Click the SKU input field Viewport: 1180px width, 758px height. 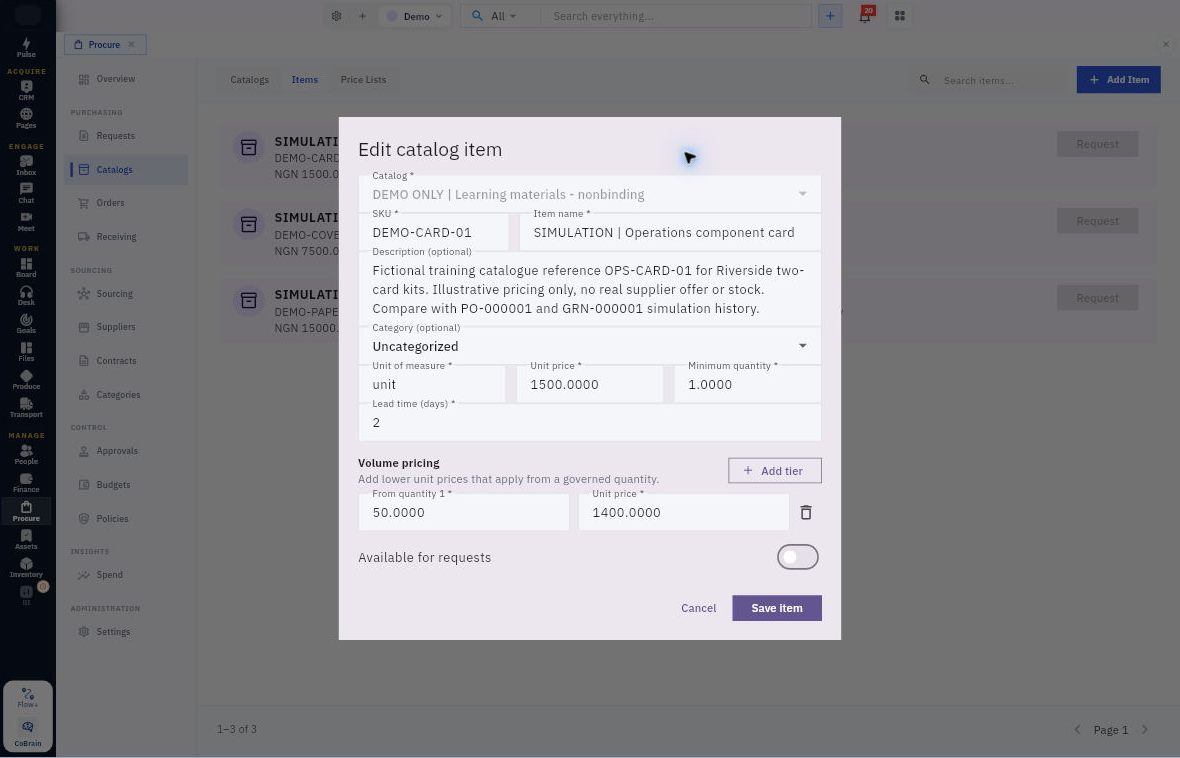pyautogui.click(x=433, y=232)
